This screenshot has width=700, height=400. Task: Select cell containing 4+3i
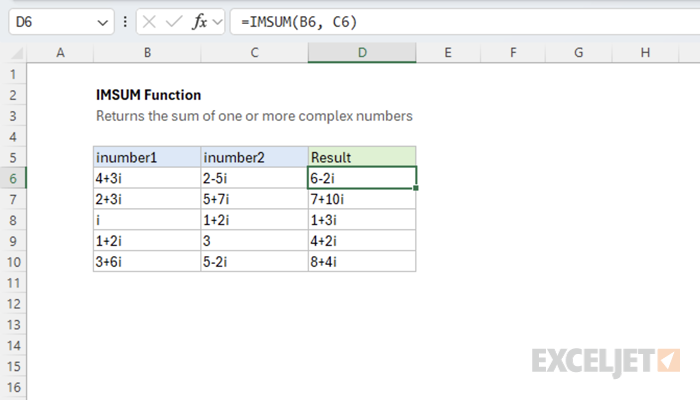coord(147,178)
